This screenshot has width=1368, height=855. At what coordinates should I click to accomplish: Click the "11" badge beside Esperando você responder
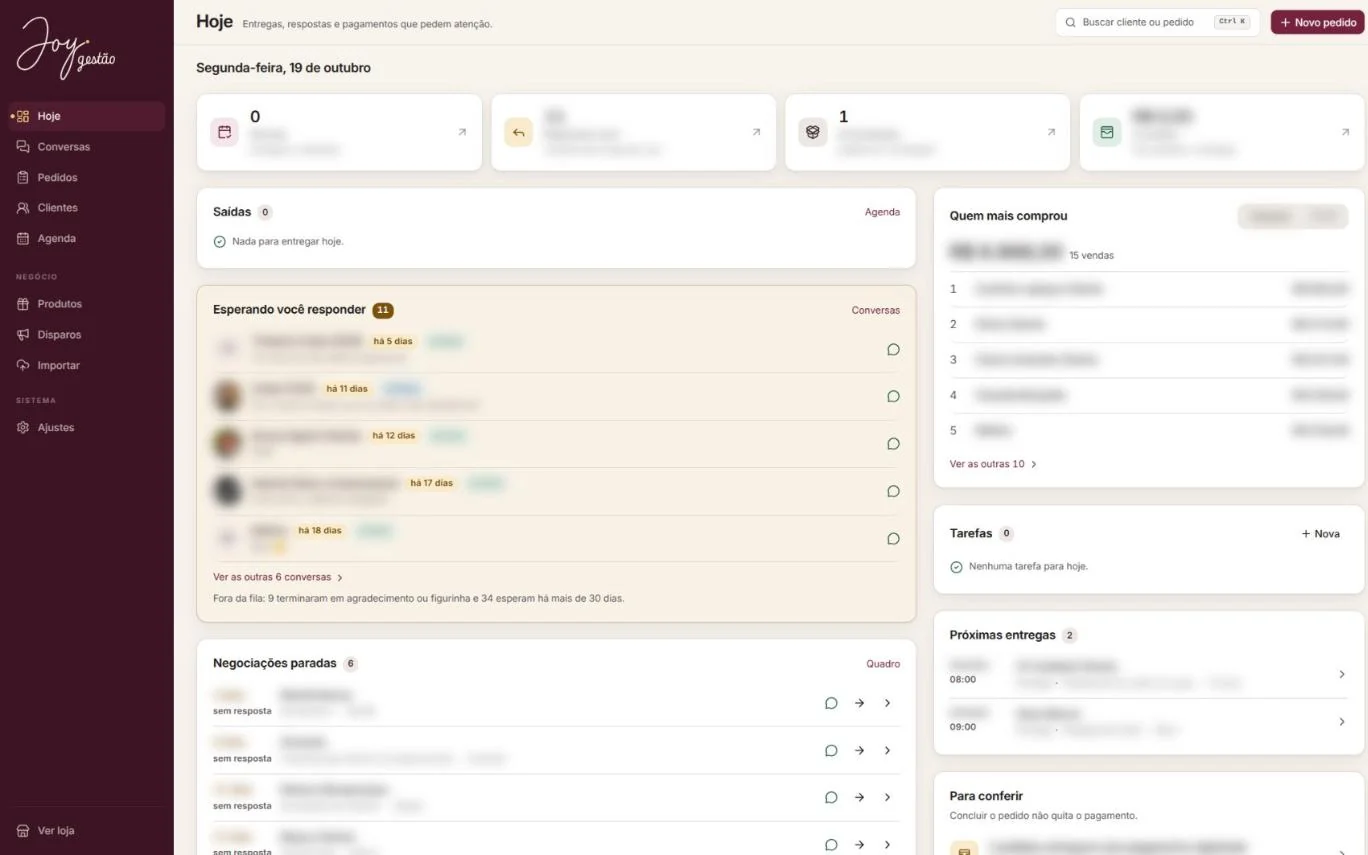(383, 310)
